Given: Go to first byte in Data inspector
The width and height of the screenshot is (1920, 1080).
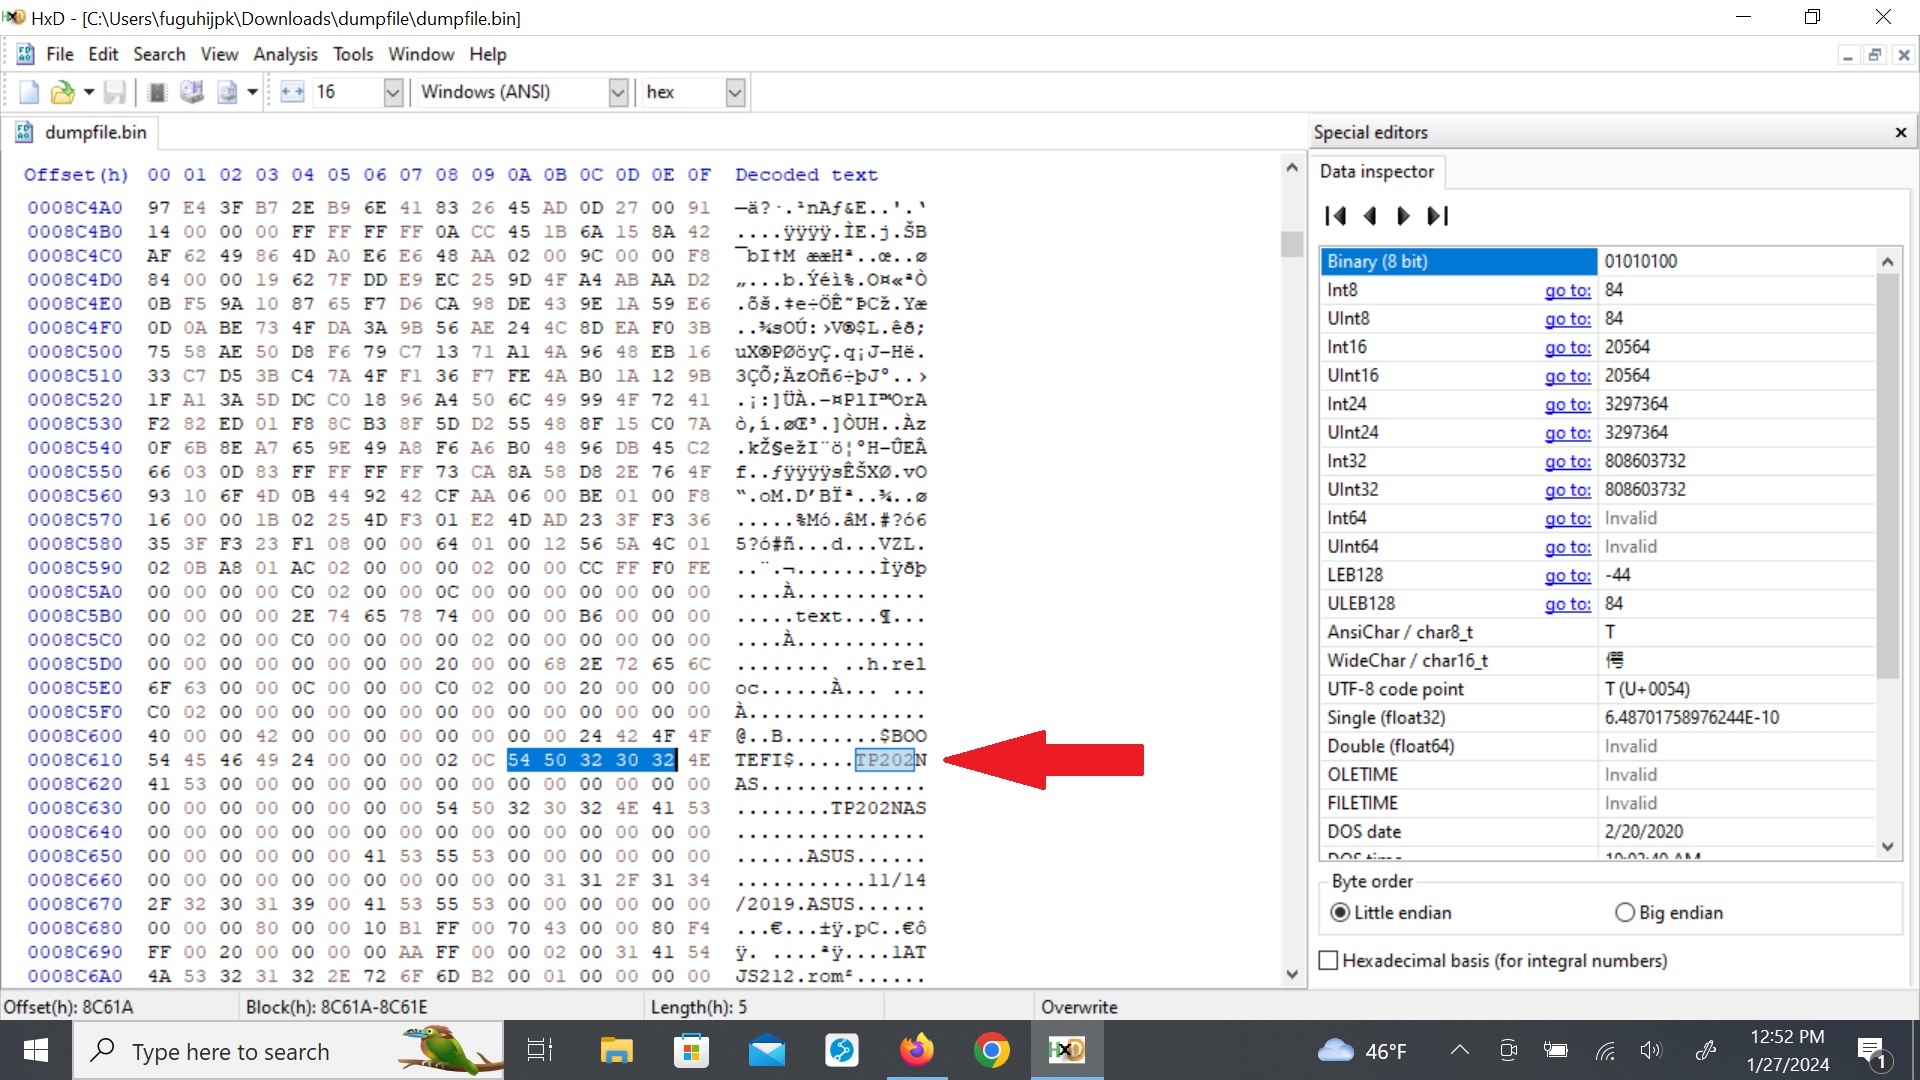Looking at the screenshot, I should tap(1335, 216).
